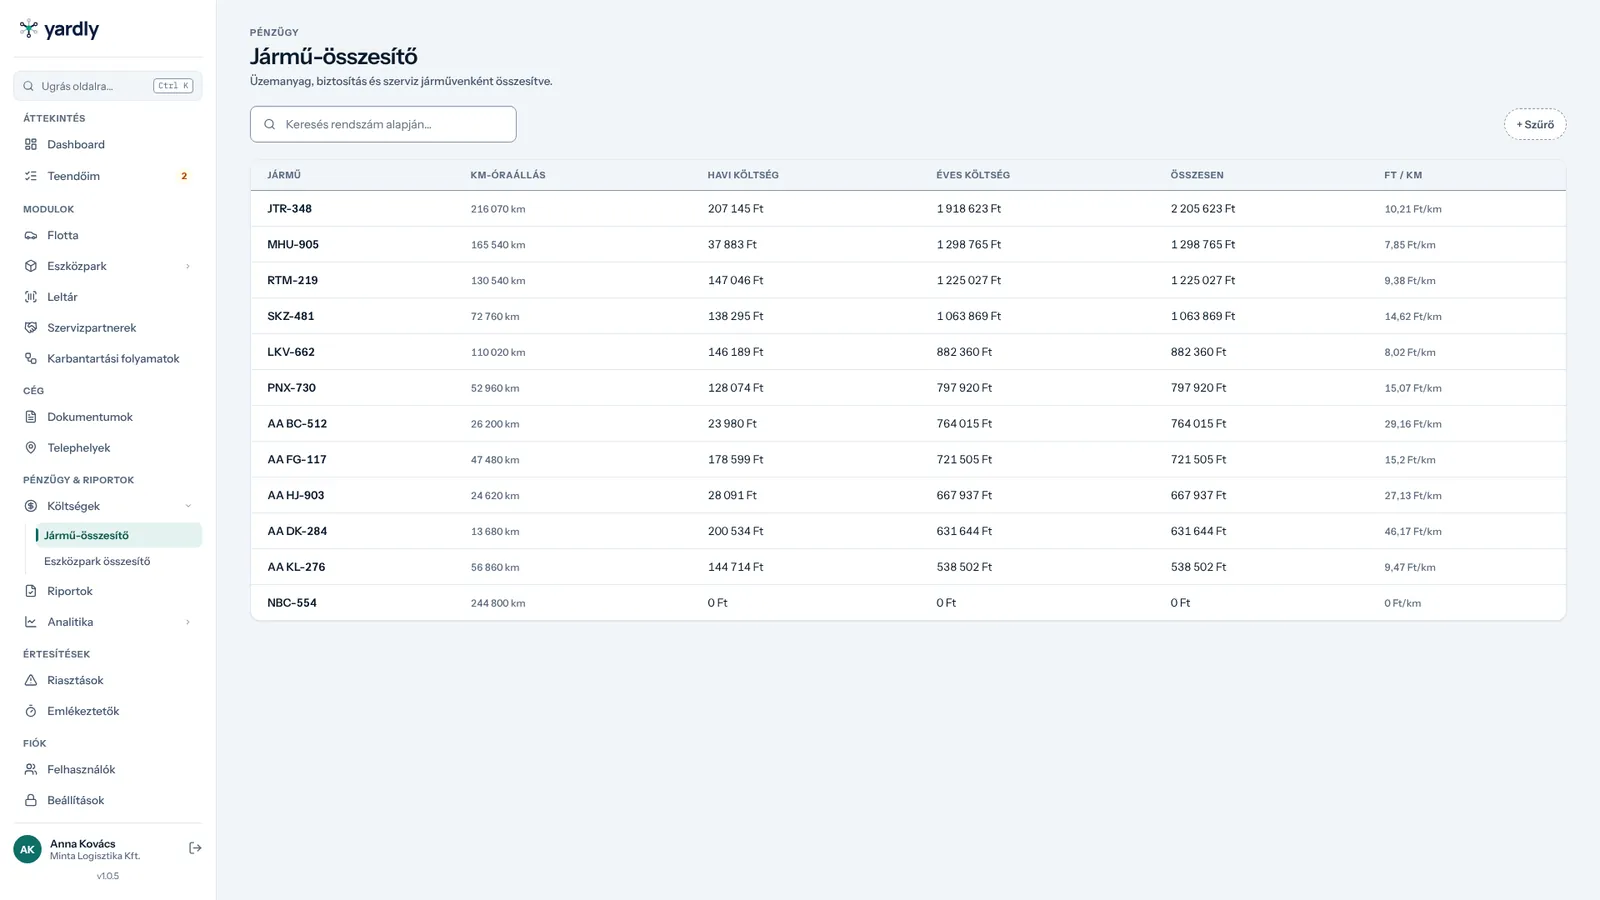Open the Eszközpark összesítő submenu item
Image resolution: width=1600 pixels, height=900 pixels.
pos(97,561)
